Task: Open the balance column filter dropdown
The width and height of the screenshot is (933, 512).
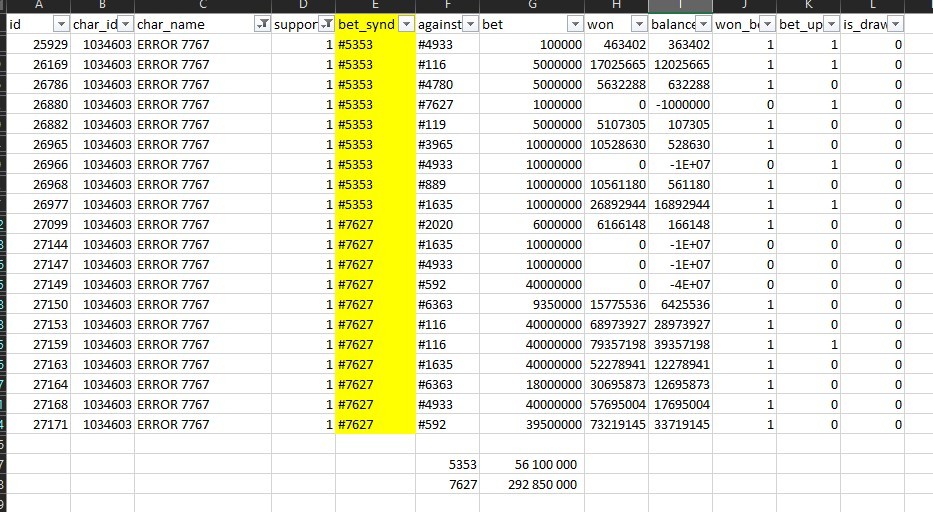Action: (704, 24)
